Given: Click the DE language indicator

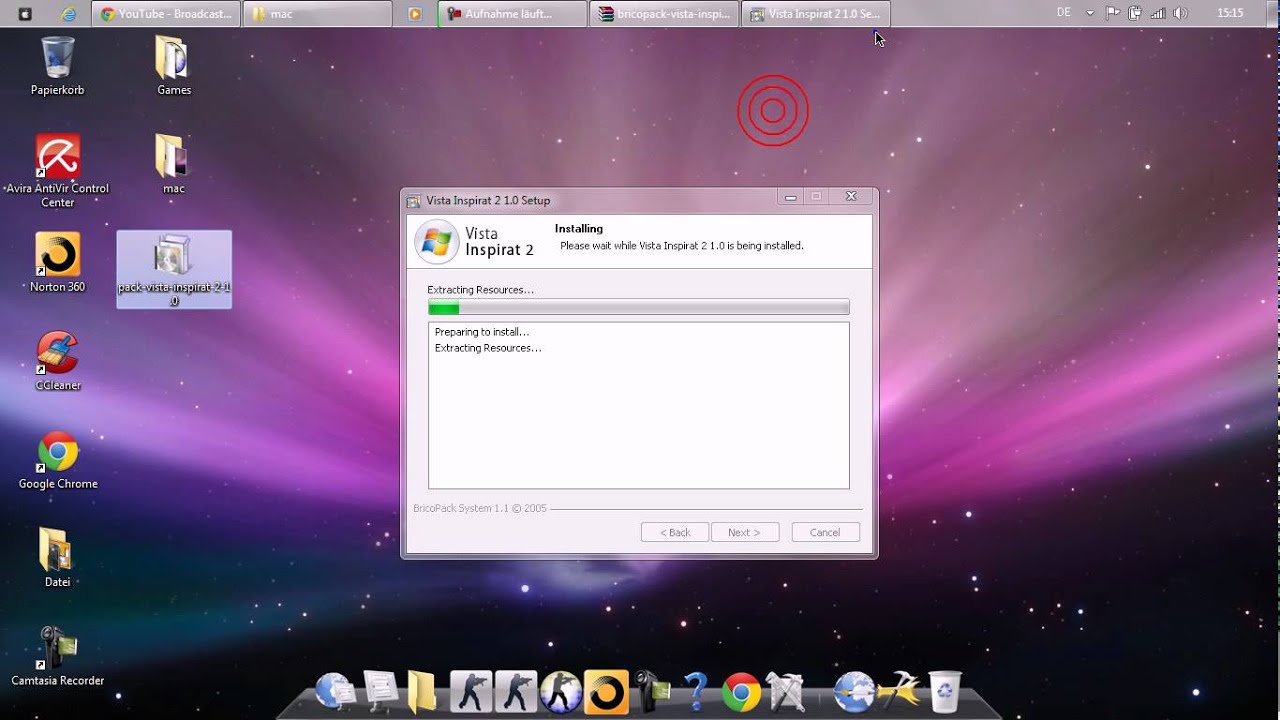Looking at the screenshot, I should (1063, 13).
